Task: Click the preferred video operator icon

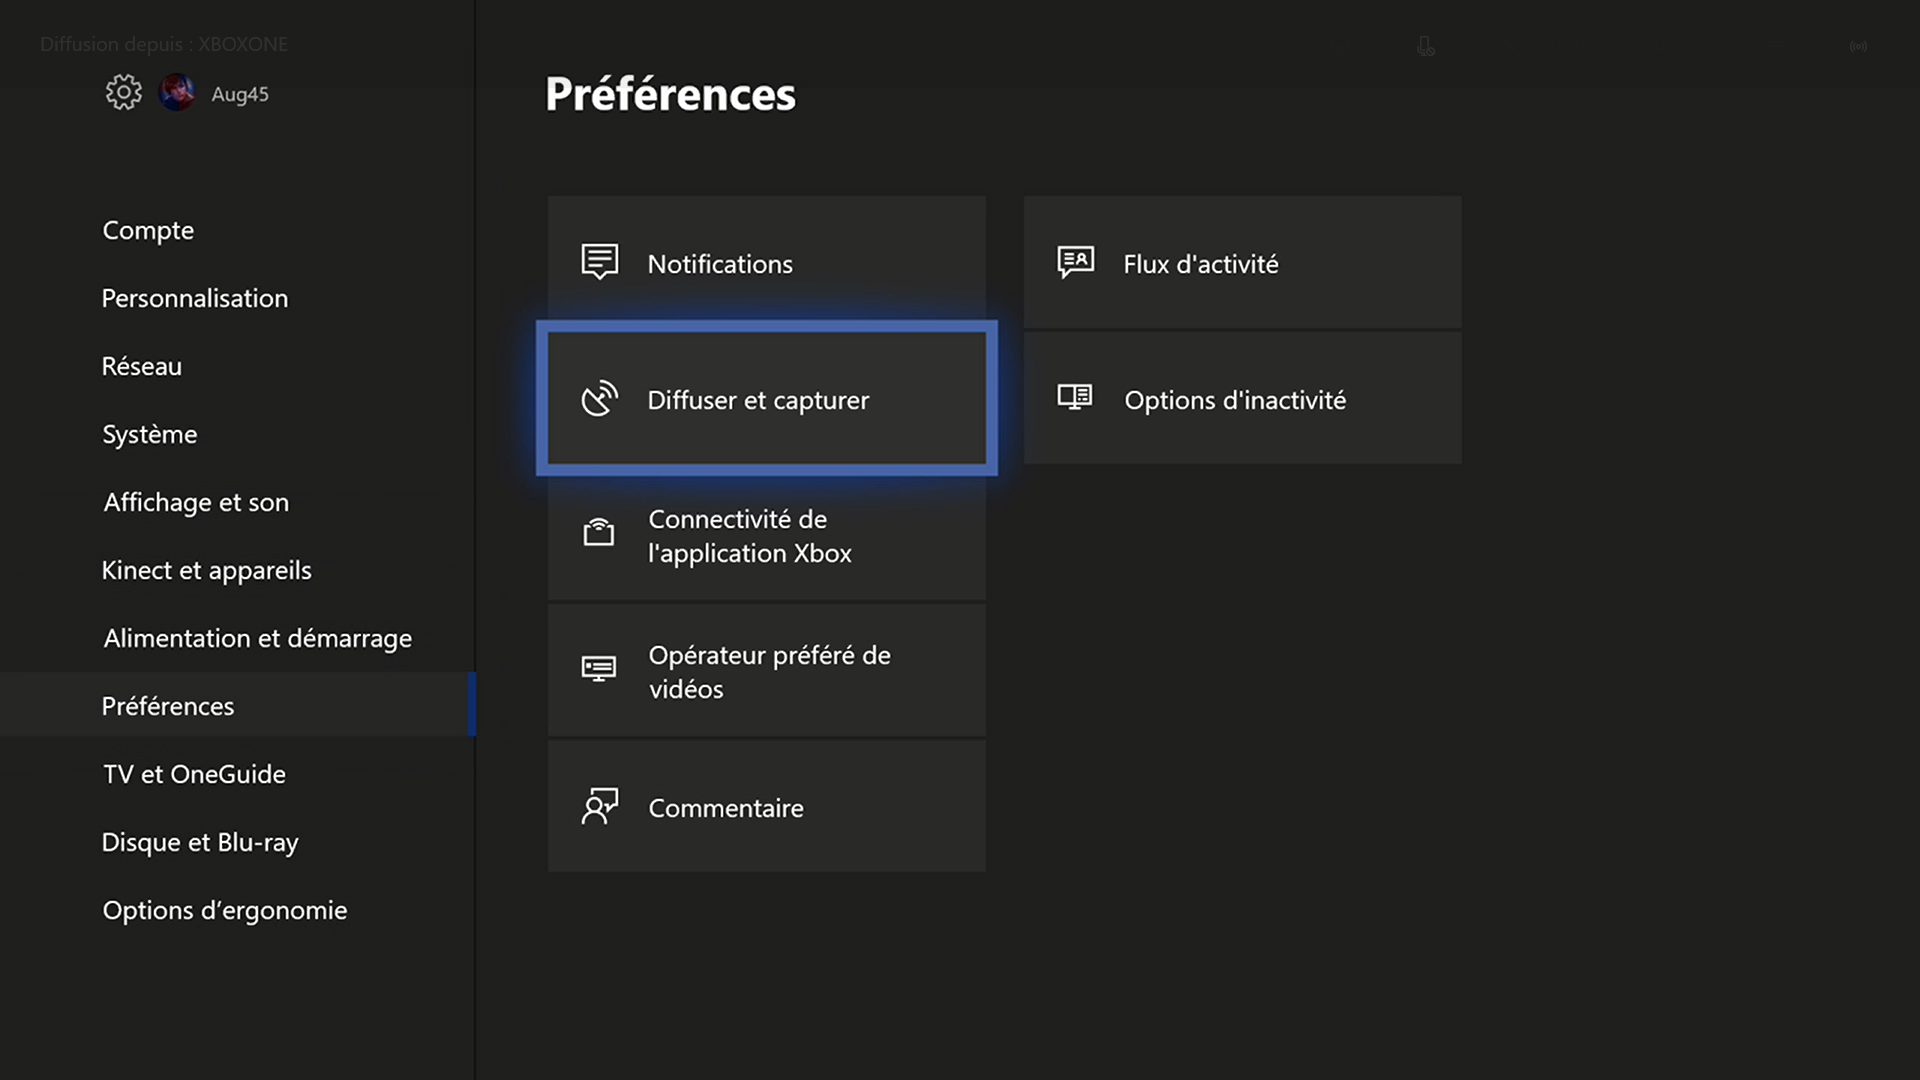Action: pos(599,668)
